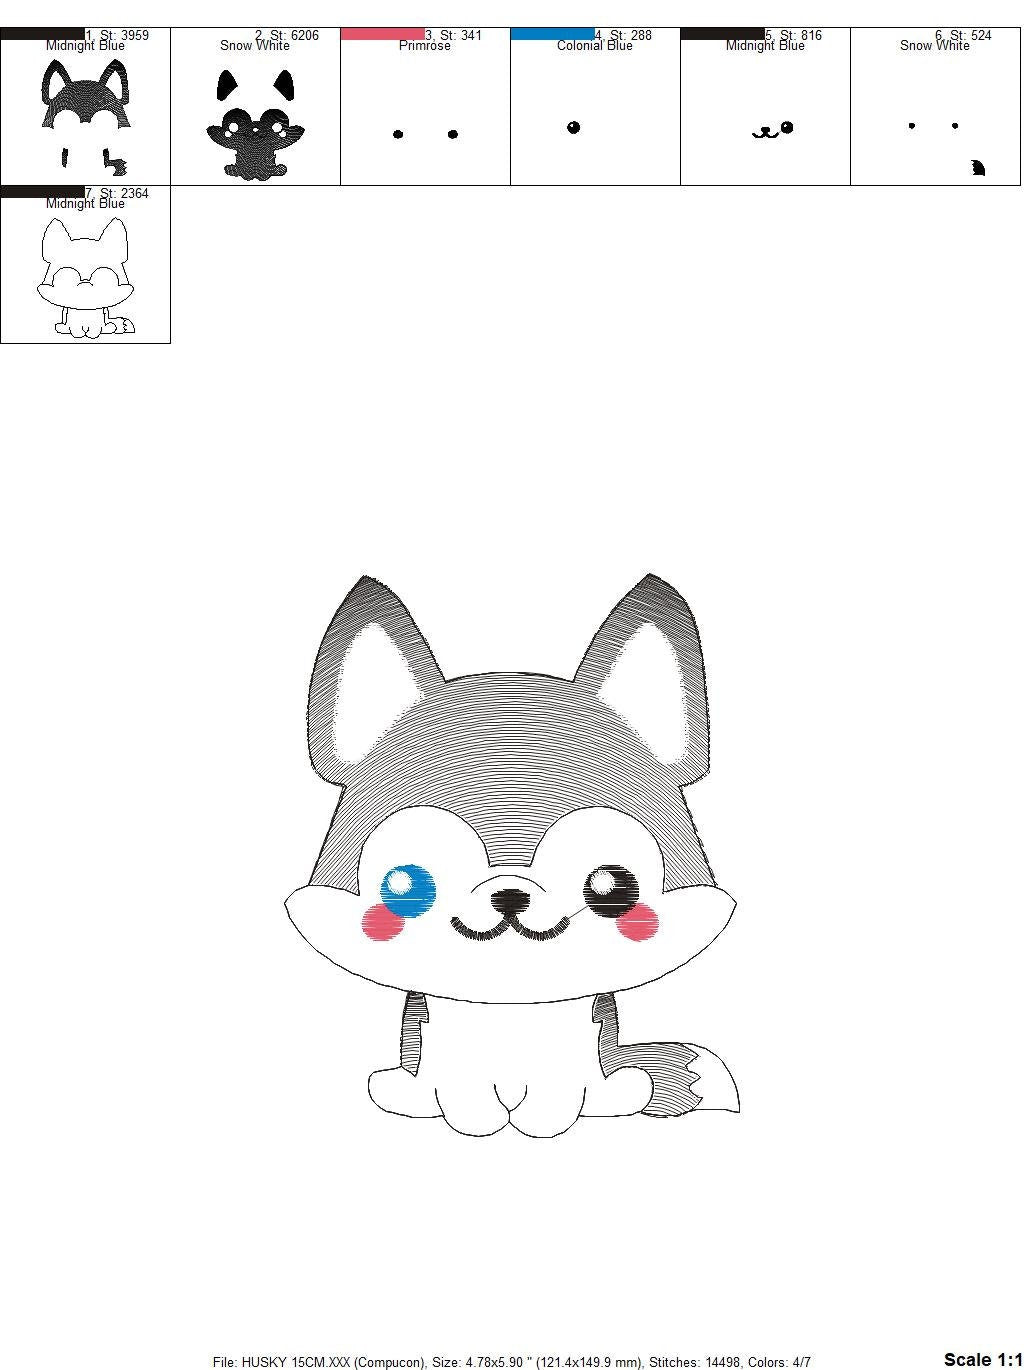Click the '6. St: 524' stitch count
Viewport: 1024px width, 1370px height.
point(964,35)
